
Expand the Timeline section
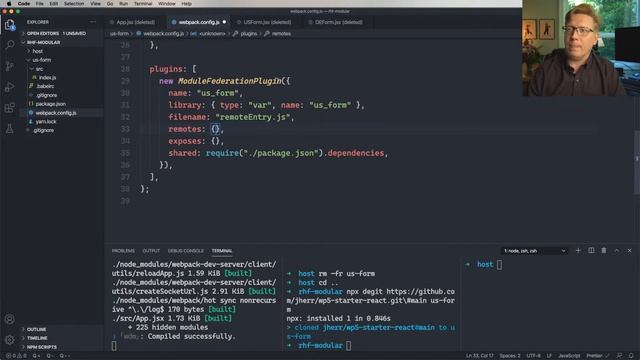(37, 338)
